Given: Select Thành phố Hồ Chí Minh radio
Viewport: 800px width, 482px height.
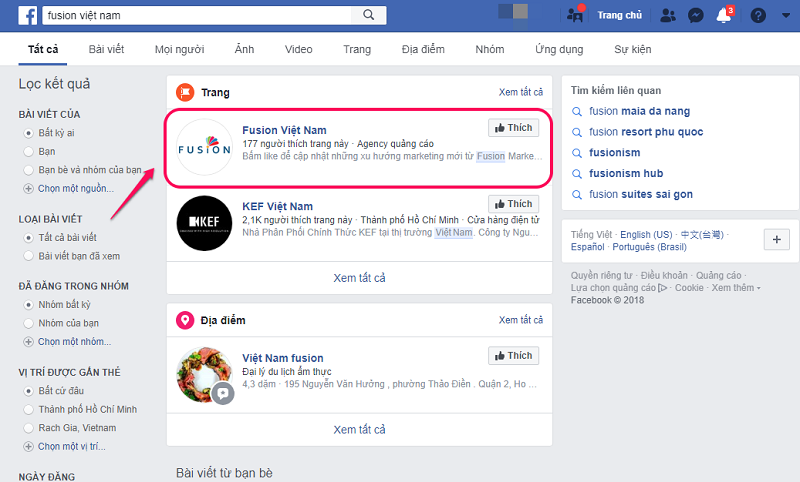Looking at the screenshot, I should tap(29, 410).
